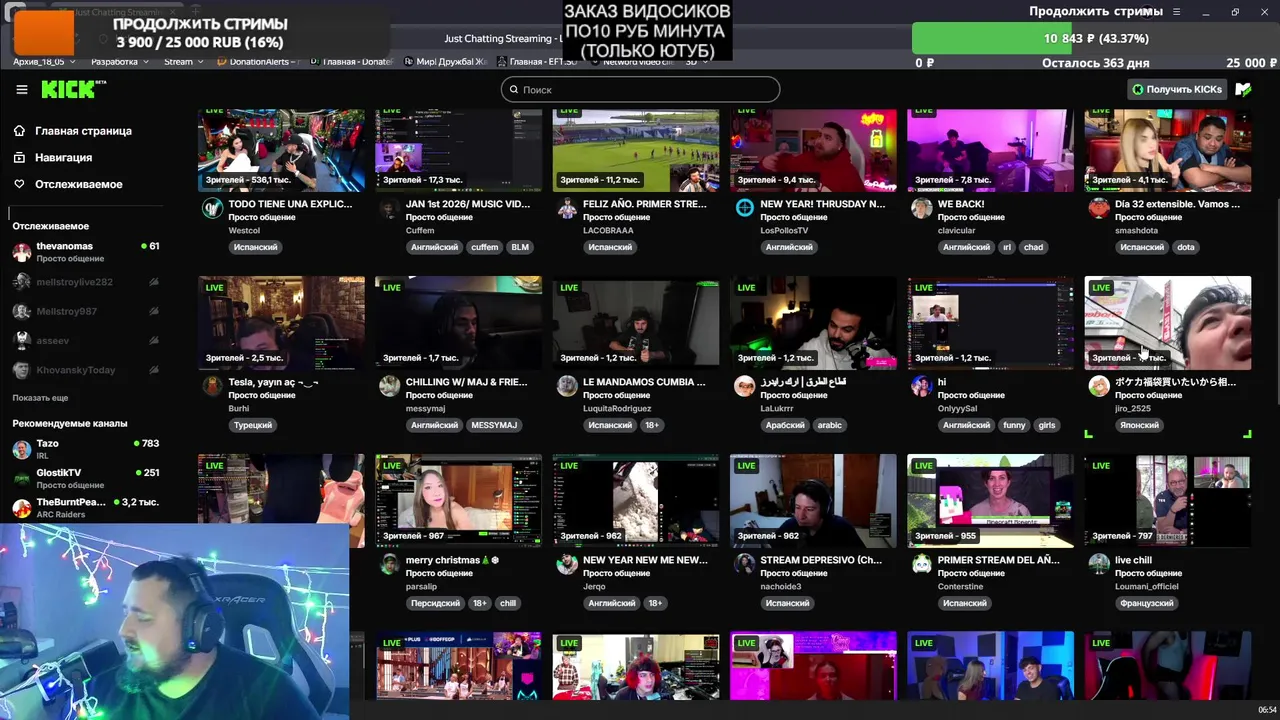Open the FELIZ AÑO. PRIMER STRE... stream thumbnail
This screenshot has width=1280, height=720.
click(x=635, y=151)
